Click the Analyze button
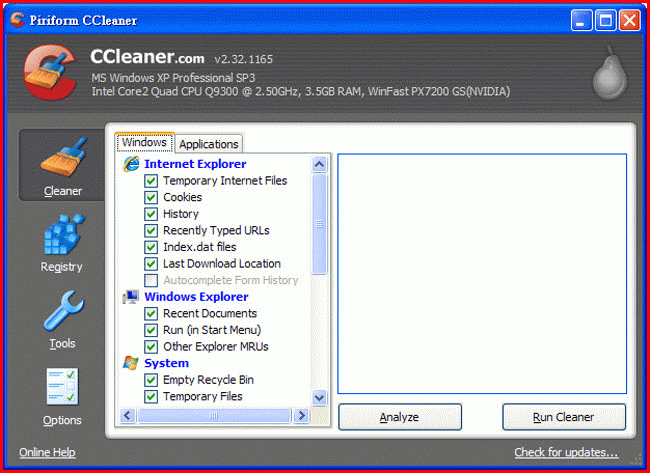650x473 pixels. click(400, 417)
